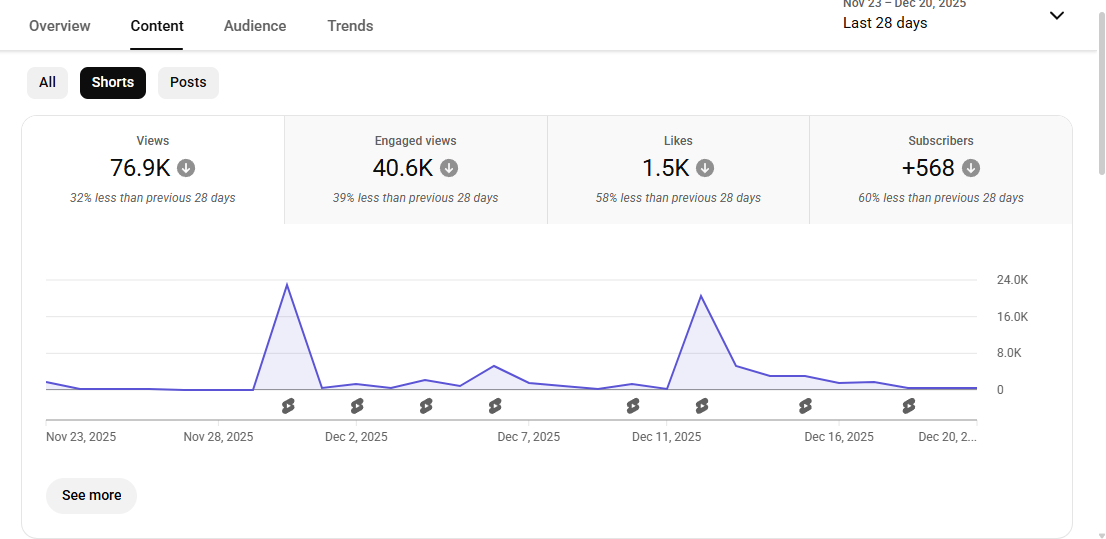The width and height of the screenshot is (1106, 539).
Task: Click the Shorts marker on Nov 30
Action: [x=288, y=406]
